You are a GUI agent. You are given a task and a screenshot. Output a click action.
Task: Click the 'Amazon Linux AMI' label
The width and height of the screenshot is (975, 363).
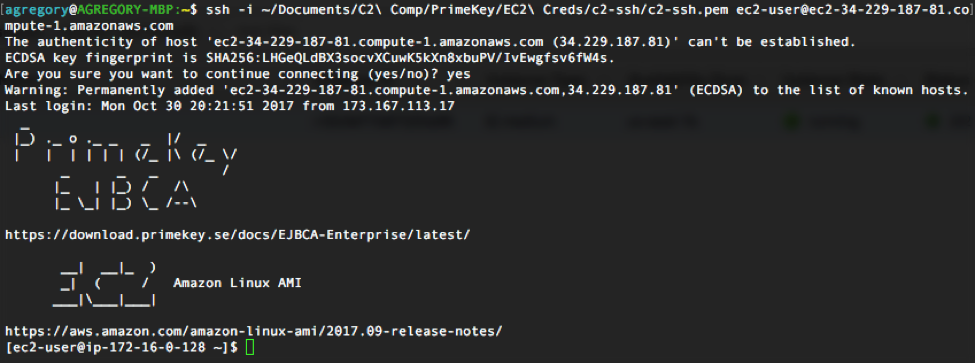(238, 283)
